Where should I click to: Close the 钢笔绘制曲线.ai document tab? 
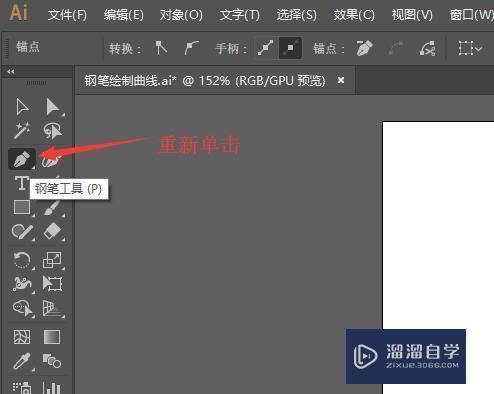[x=341, y=80]
